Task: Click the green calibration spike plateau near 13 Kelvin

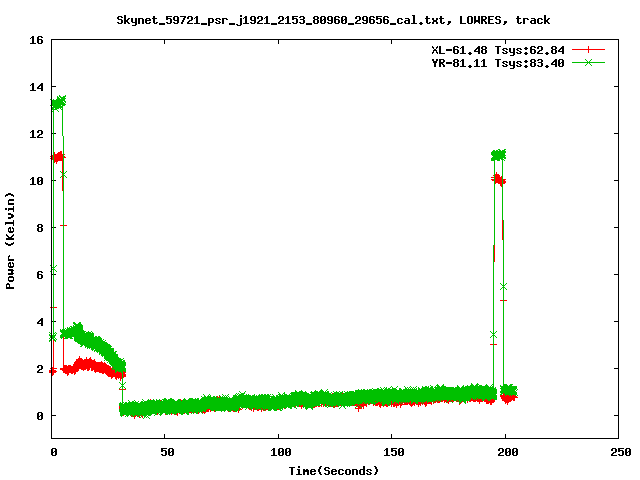Action: (x=58, y=103)
